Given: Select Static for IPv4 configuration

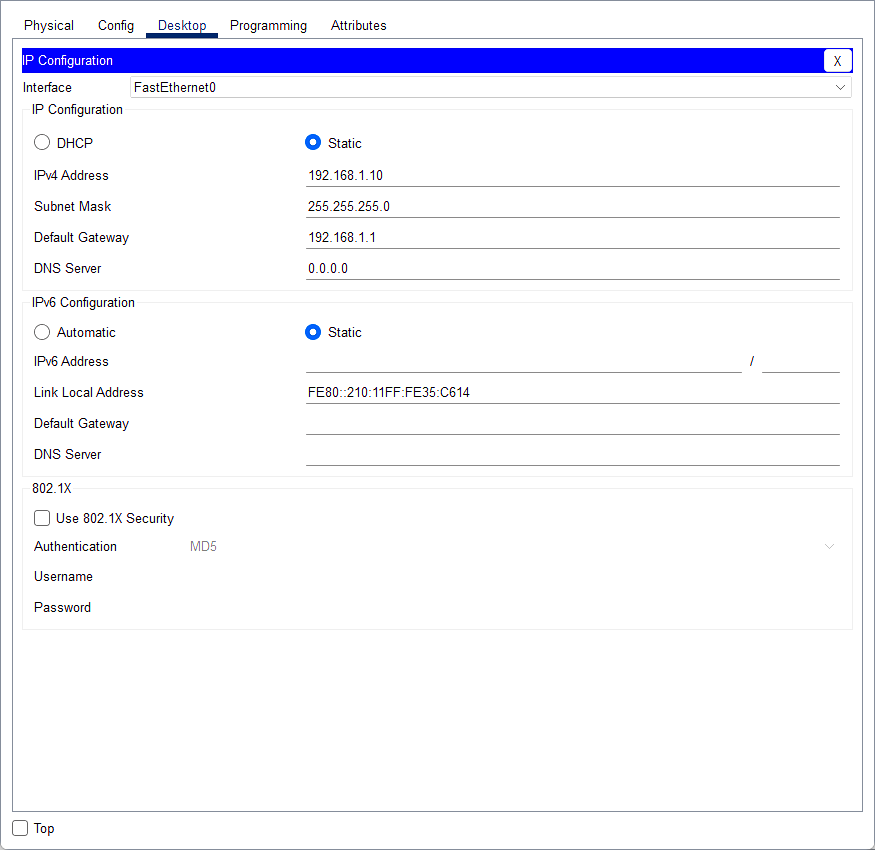Looking at the screenshot, I should 313,143.
